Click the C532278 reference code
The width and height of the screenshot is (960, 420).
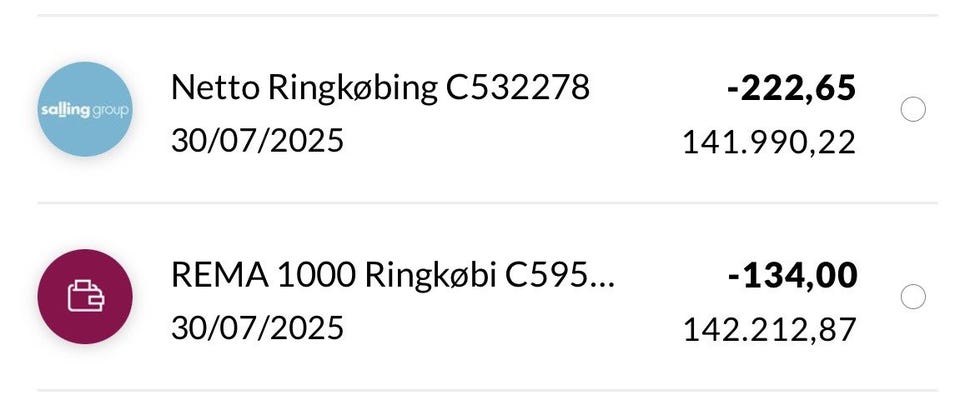[517, 89]
